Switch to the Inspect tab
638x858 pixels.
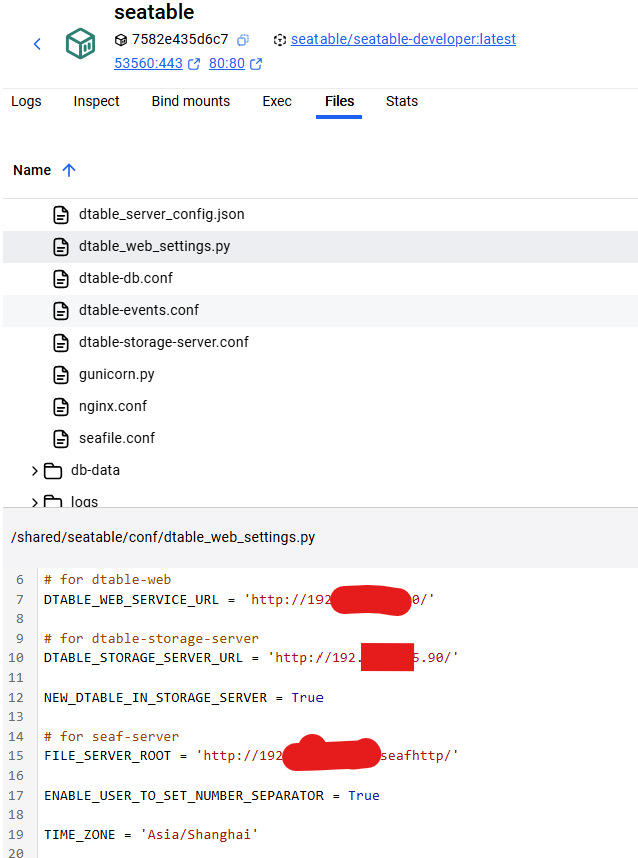96,101
